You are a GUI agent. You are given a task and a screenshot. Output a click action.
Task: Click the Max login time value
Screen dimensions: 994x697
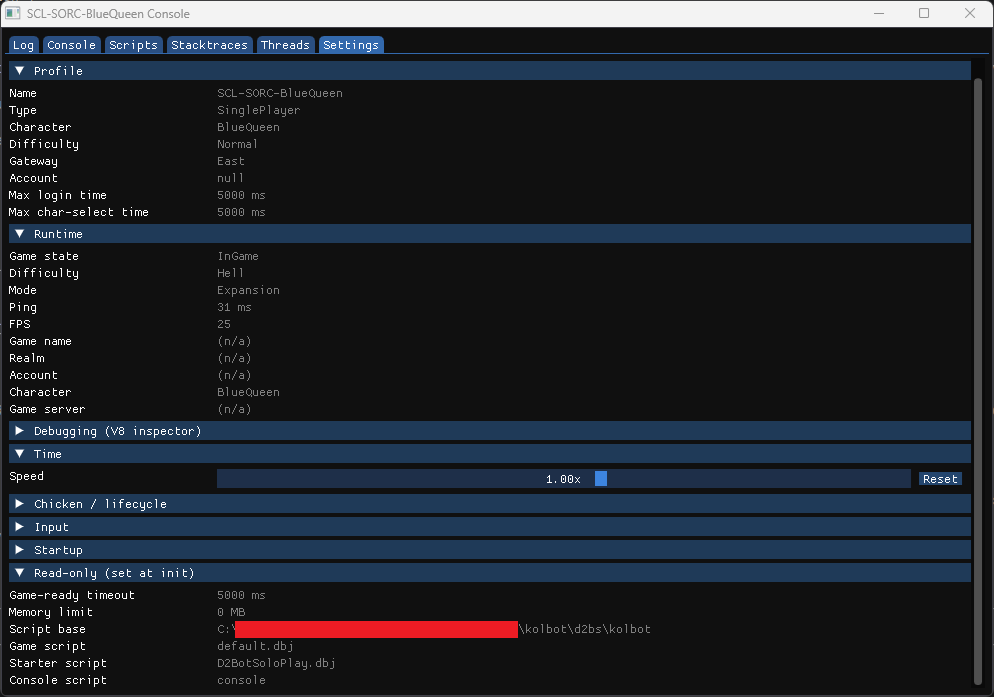pos(241,195)
